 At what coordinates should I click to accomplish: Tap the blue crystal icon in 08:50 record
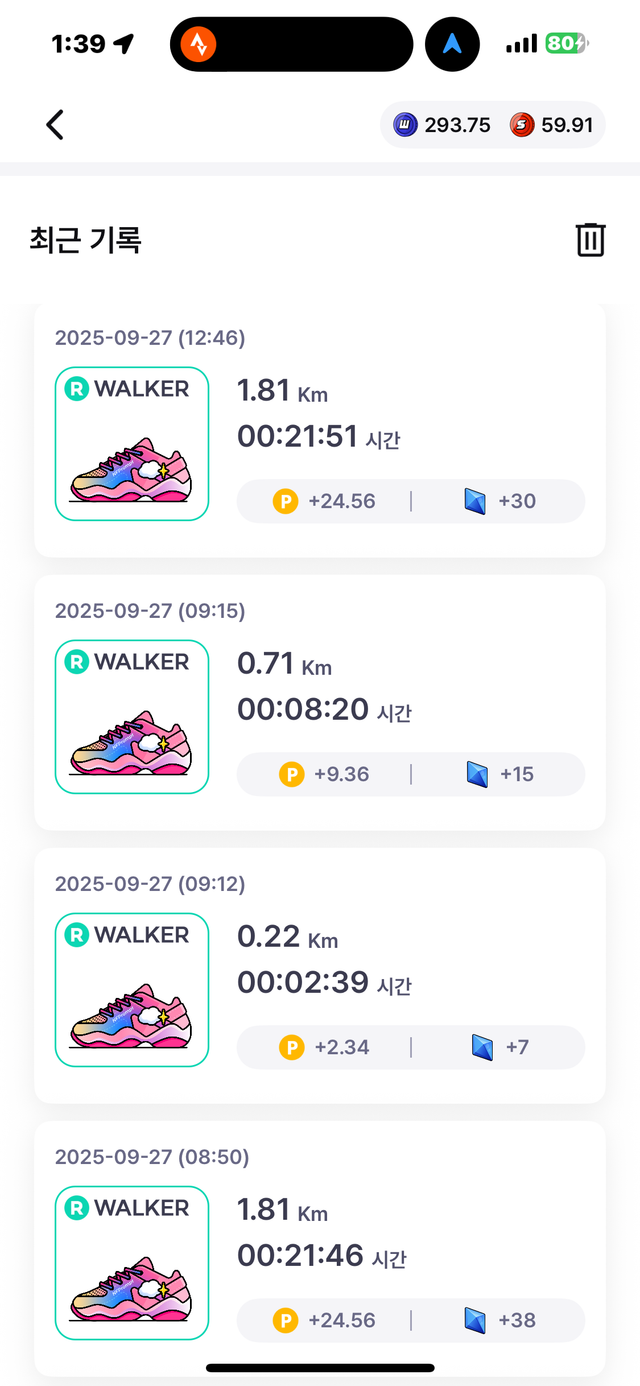pyautogui.click(x=476, y=1320)
